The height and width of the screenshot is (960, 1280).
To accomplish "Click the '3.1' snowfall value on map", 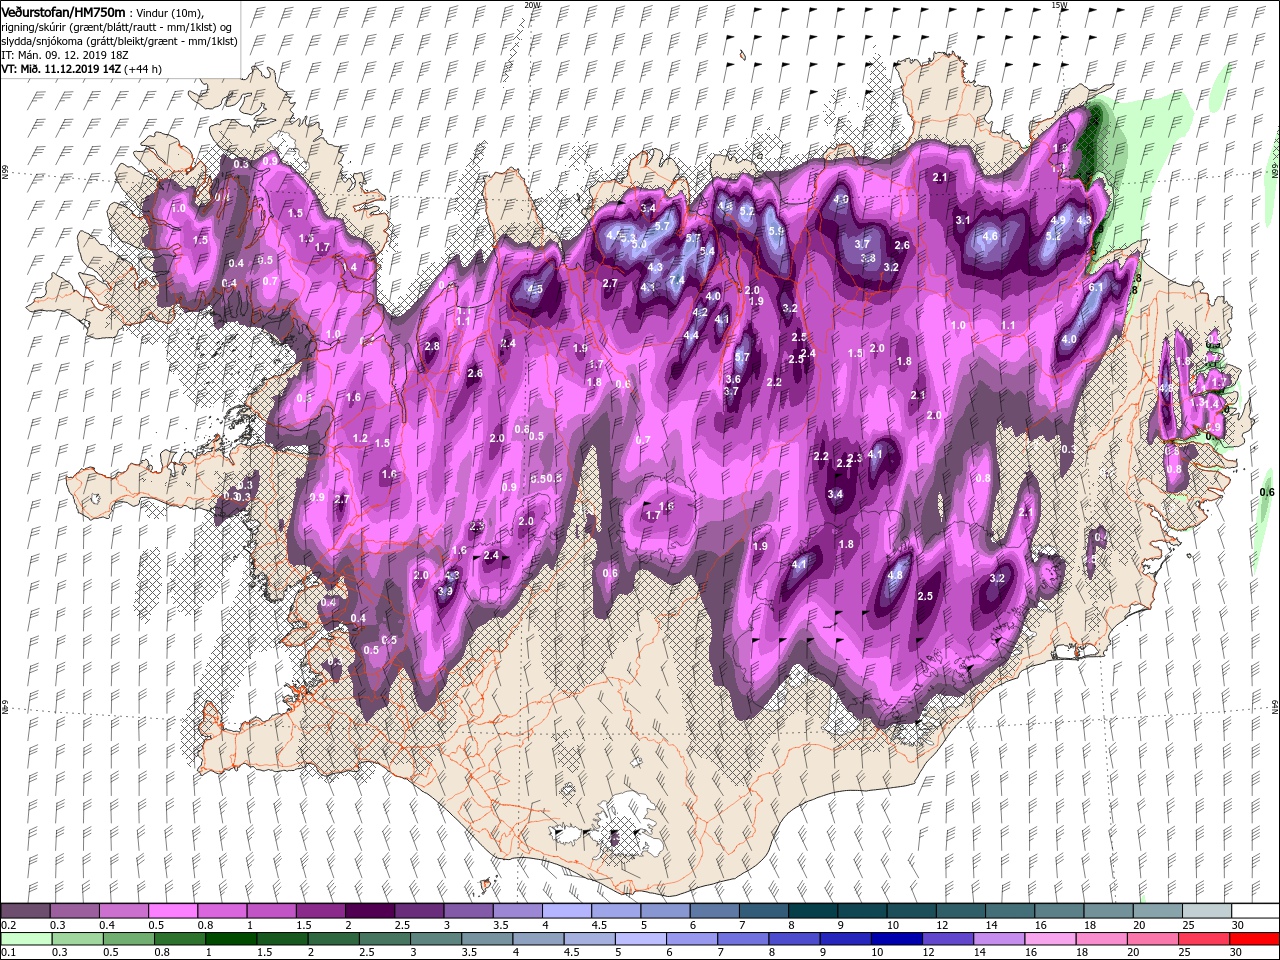I will 963,220.
